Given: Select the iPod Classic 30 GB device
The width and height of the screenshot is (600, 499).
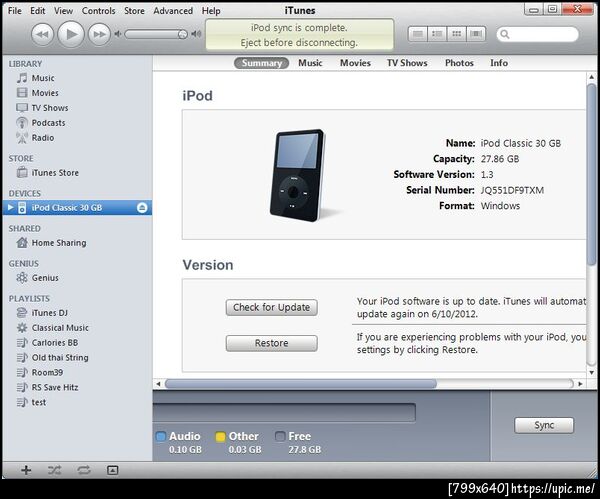Looking at the screenshot, I should [x=77, y=208].
